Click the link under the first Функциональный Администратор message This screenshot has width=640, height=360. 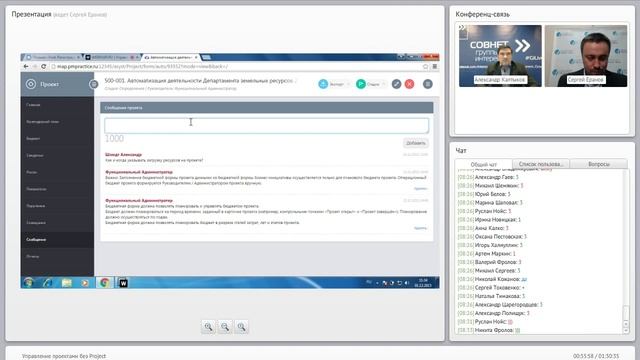[x=420, y=189]
